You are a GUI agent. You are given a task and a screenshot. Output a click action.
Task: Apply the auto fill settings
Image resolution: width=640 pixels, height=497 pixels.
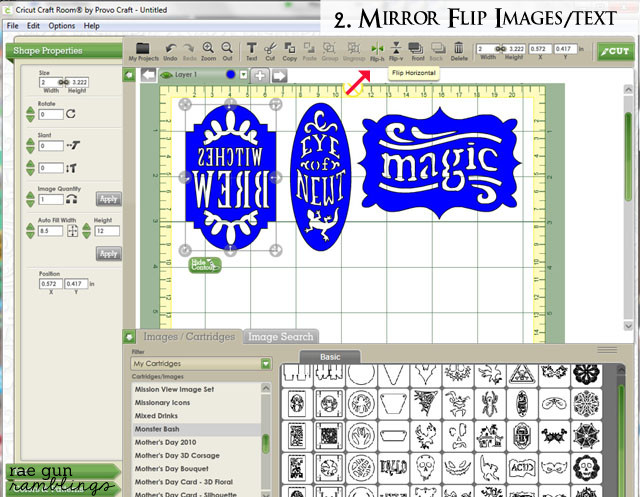(109, 253)
